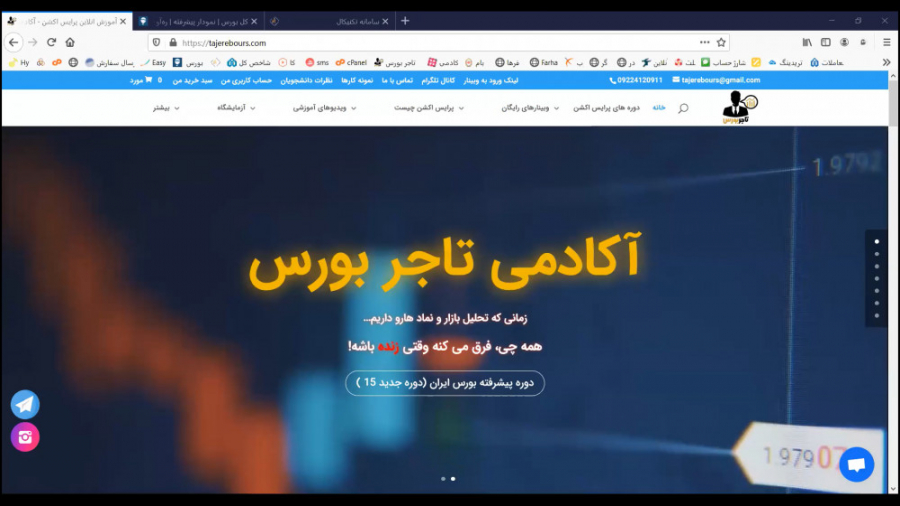Close the سامانه تکنیکال tab

pos(385,21)
